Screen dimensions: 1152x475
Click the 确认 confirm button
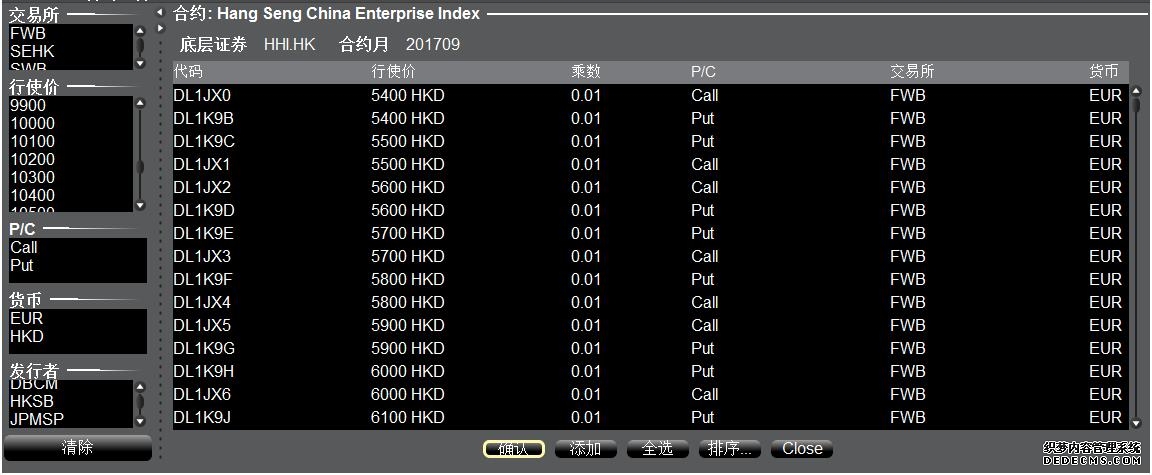point(514,449)
